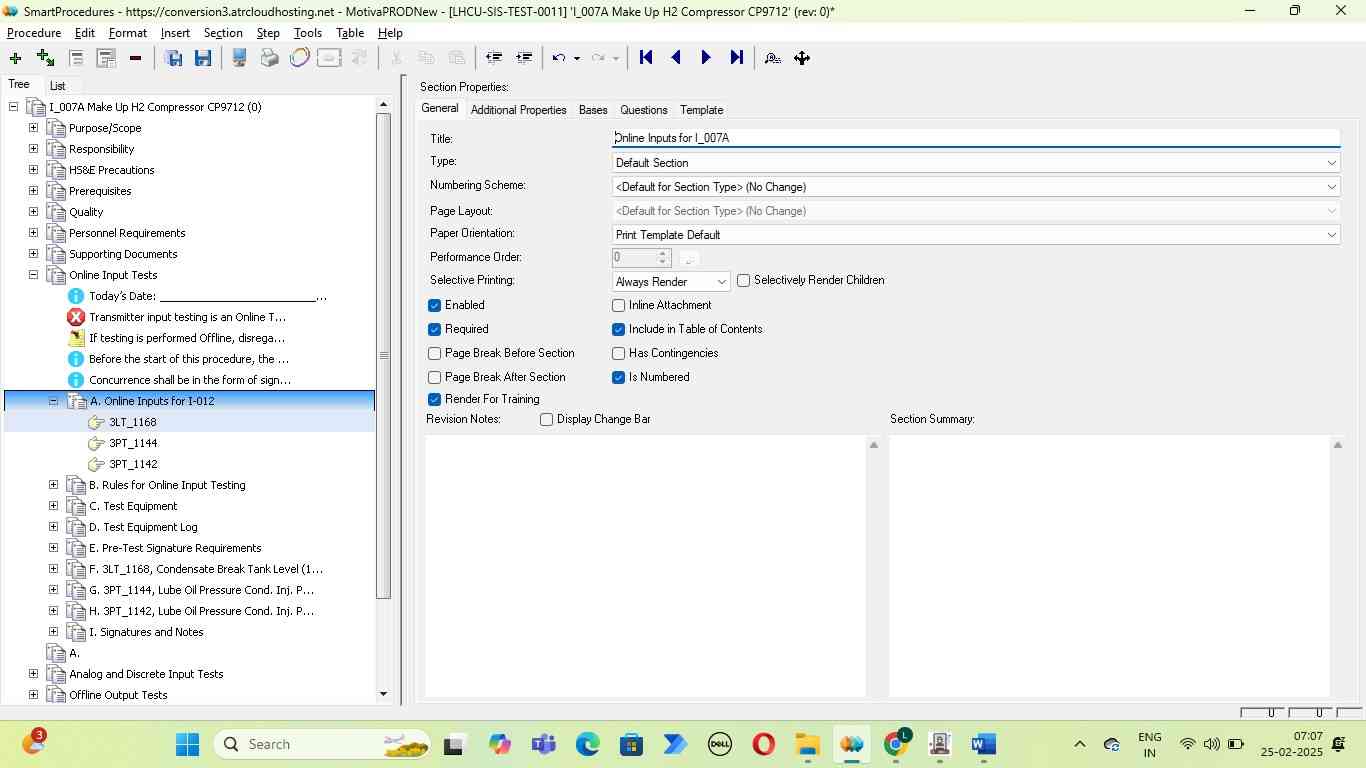Expand the Prerequisites tree node
1366x768 pixels.
pyautogui.click(x=33, y=191)
